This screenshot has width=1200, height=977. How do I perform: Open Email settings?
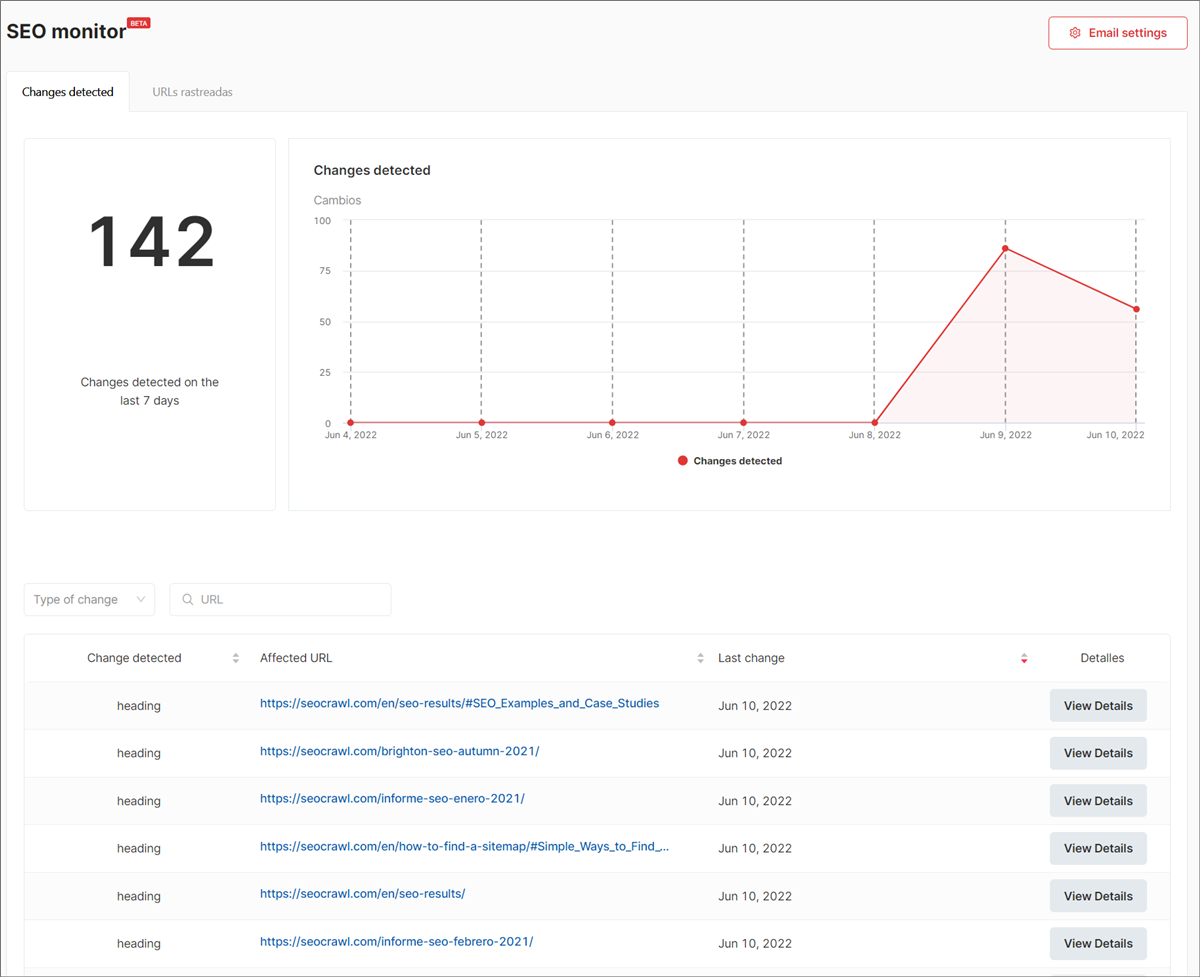1117,32
